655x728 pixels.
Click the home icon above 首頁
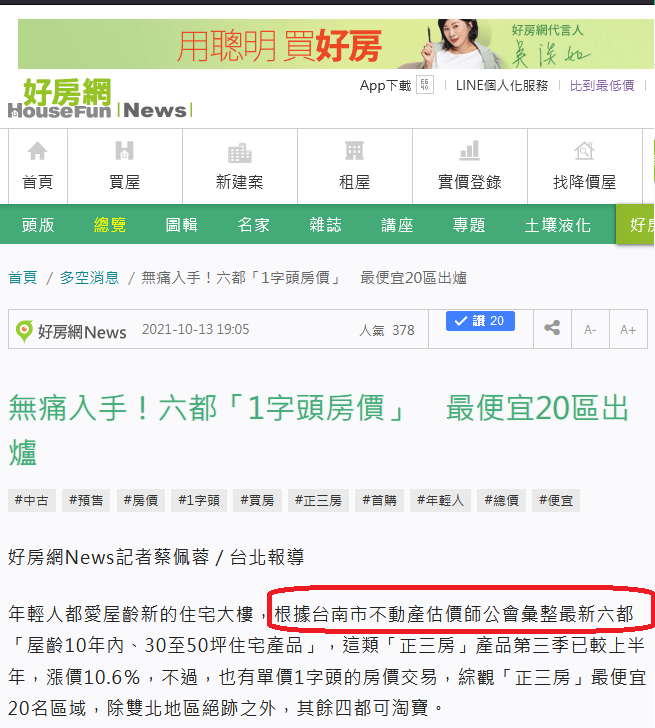click(x=38, y=151)
